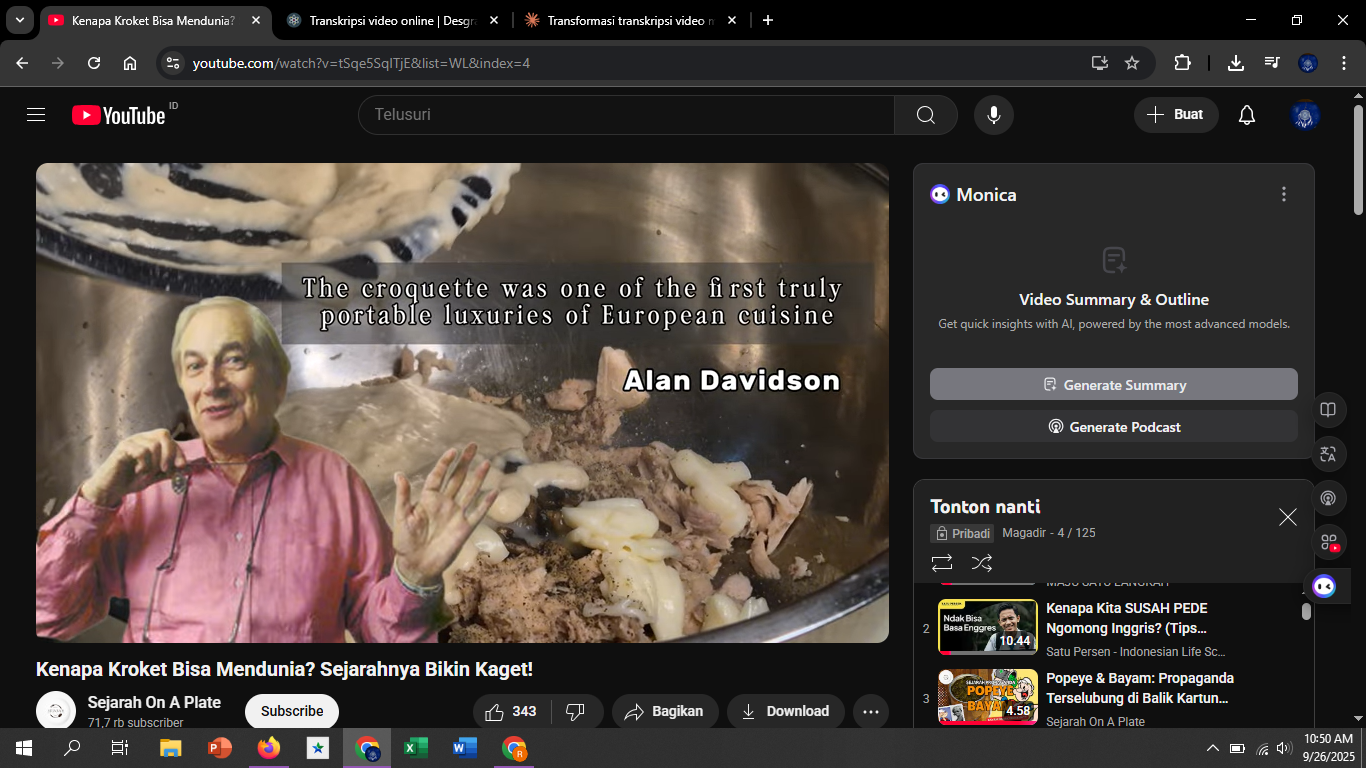Screen dimensions: 1366x768
Task: Go to the YouTube home logo
Action: click(x=118, y=115)
